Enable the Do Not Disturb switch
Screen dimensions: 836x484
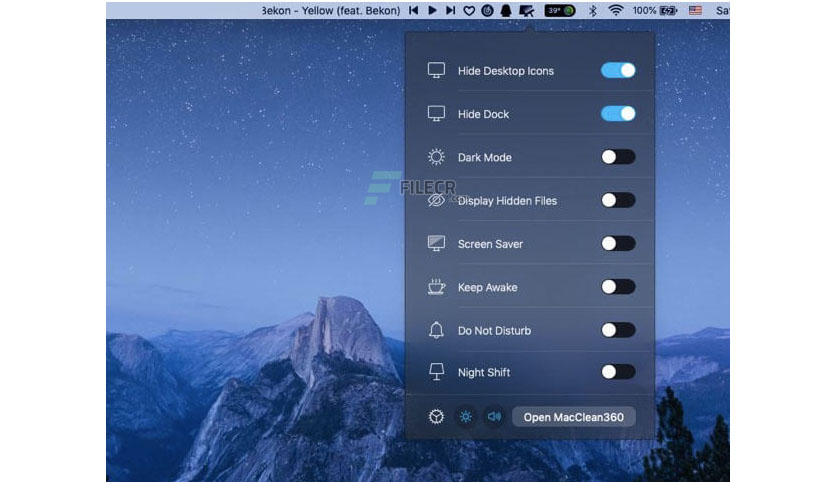point(618,330)
